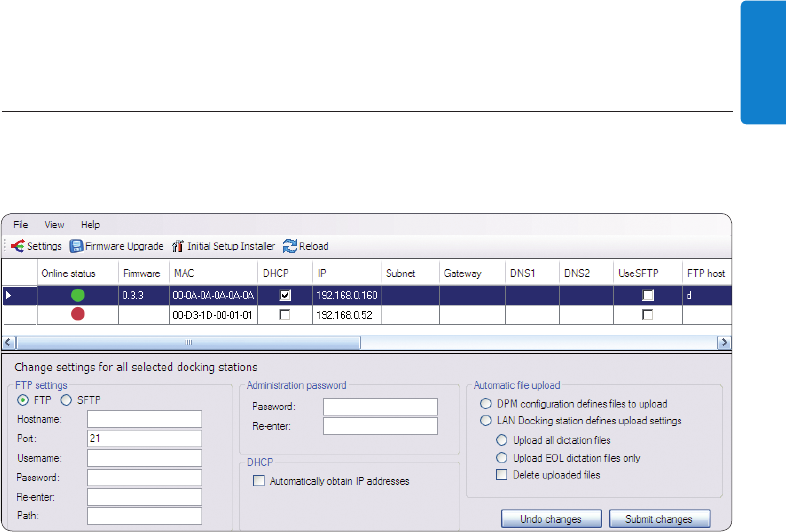786x532 pixels.
Task: Click the FTP Hostname input field
Action: [144, 419]
